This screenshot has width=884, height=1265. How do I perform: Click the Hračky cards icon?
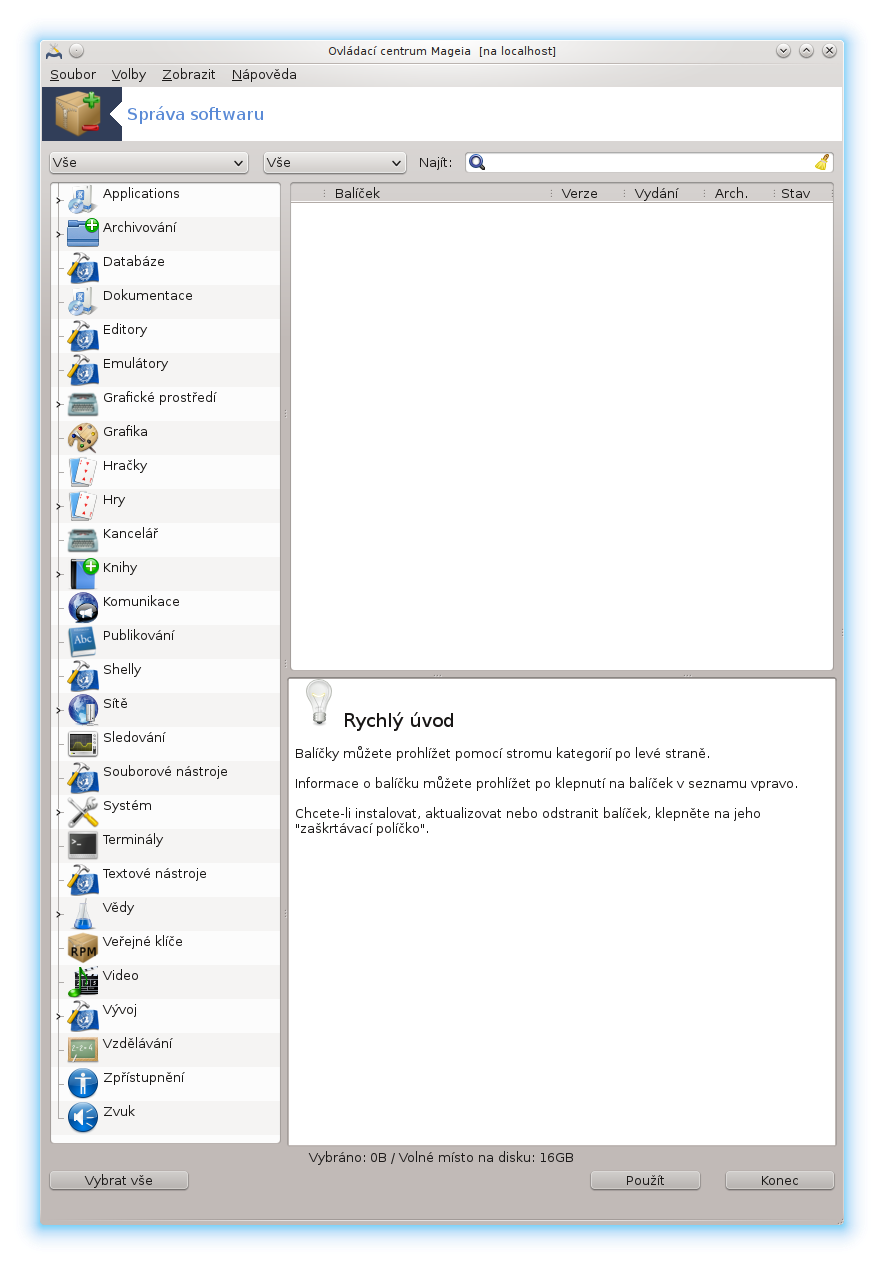[x=83, y=472]
